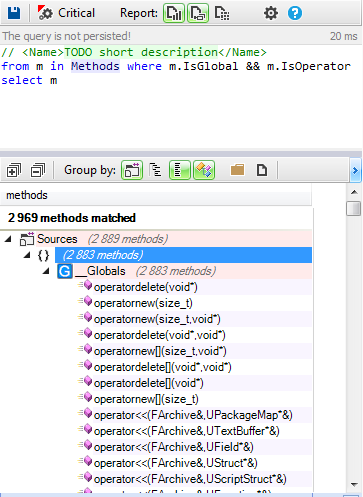Toggle group by assembly button
The width and height of the screenshot is (363, 497).
point(132,170)
